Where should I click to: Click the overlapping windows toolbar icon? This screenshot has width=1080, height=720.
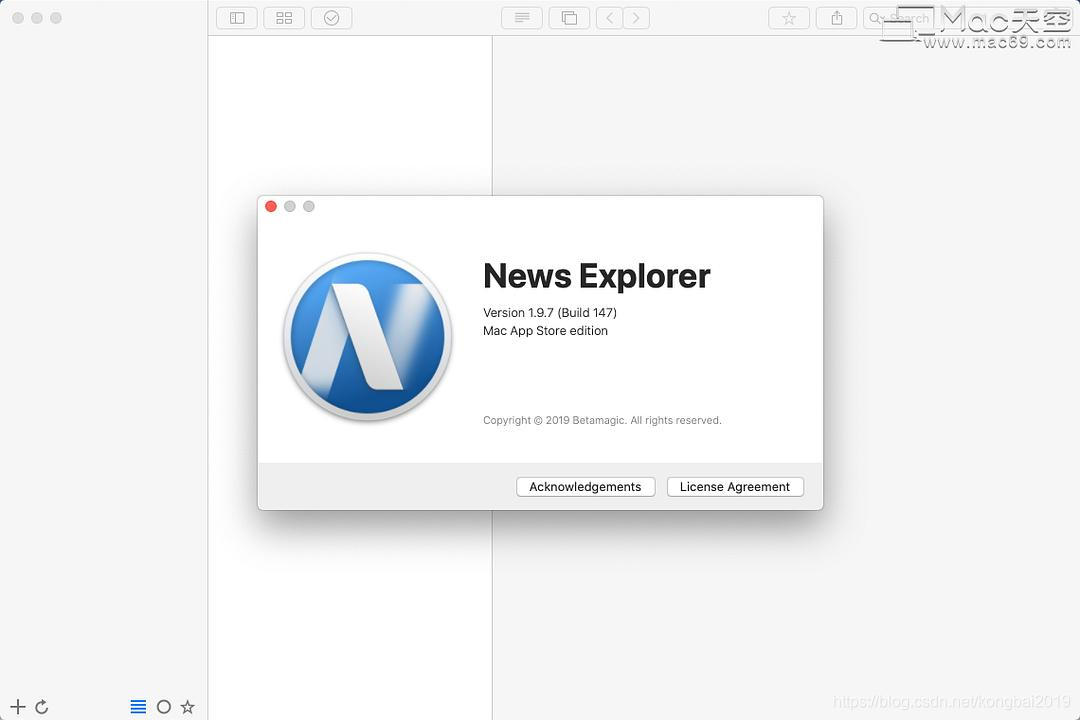(570, 18)
